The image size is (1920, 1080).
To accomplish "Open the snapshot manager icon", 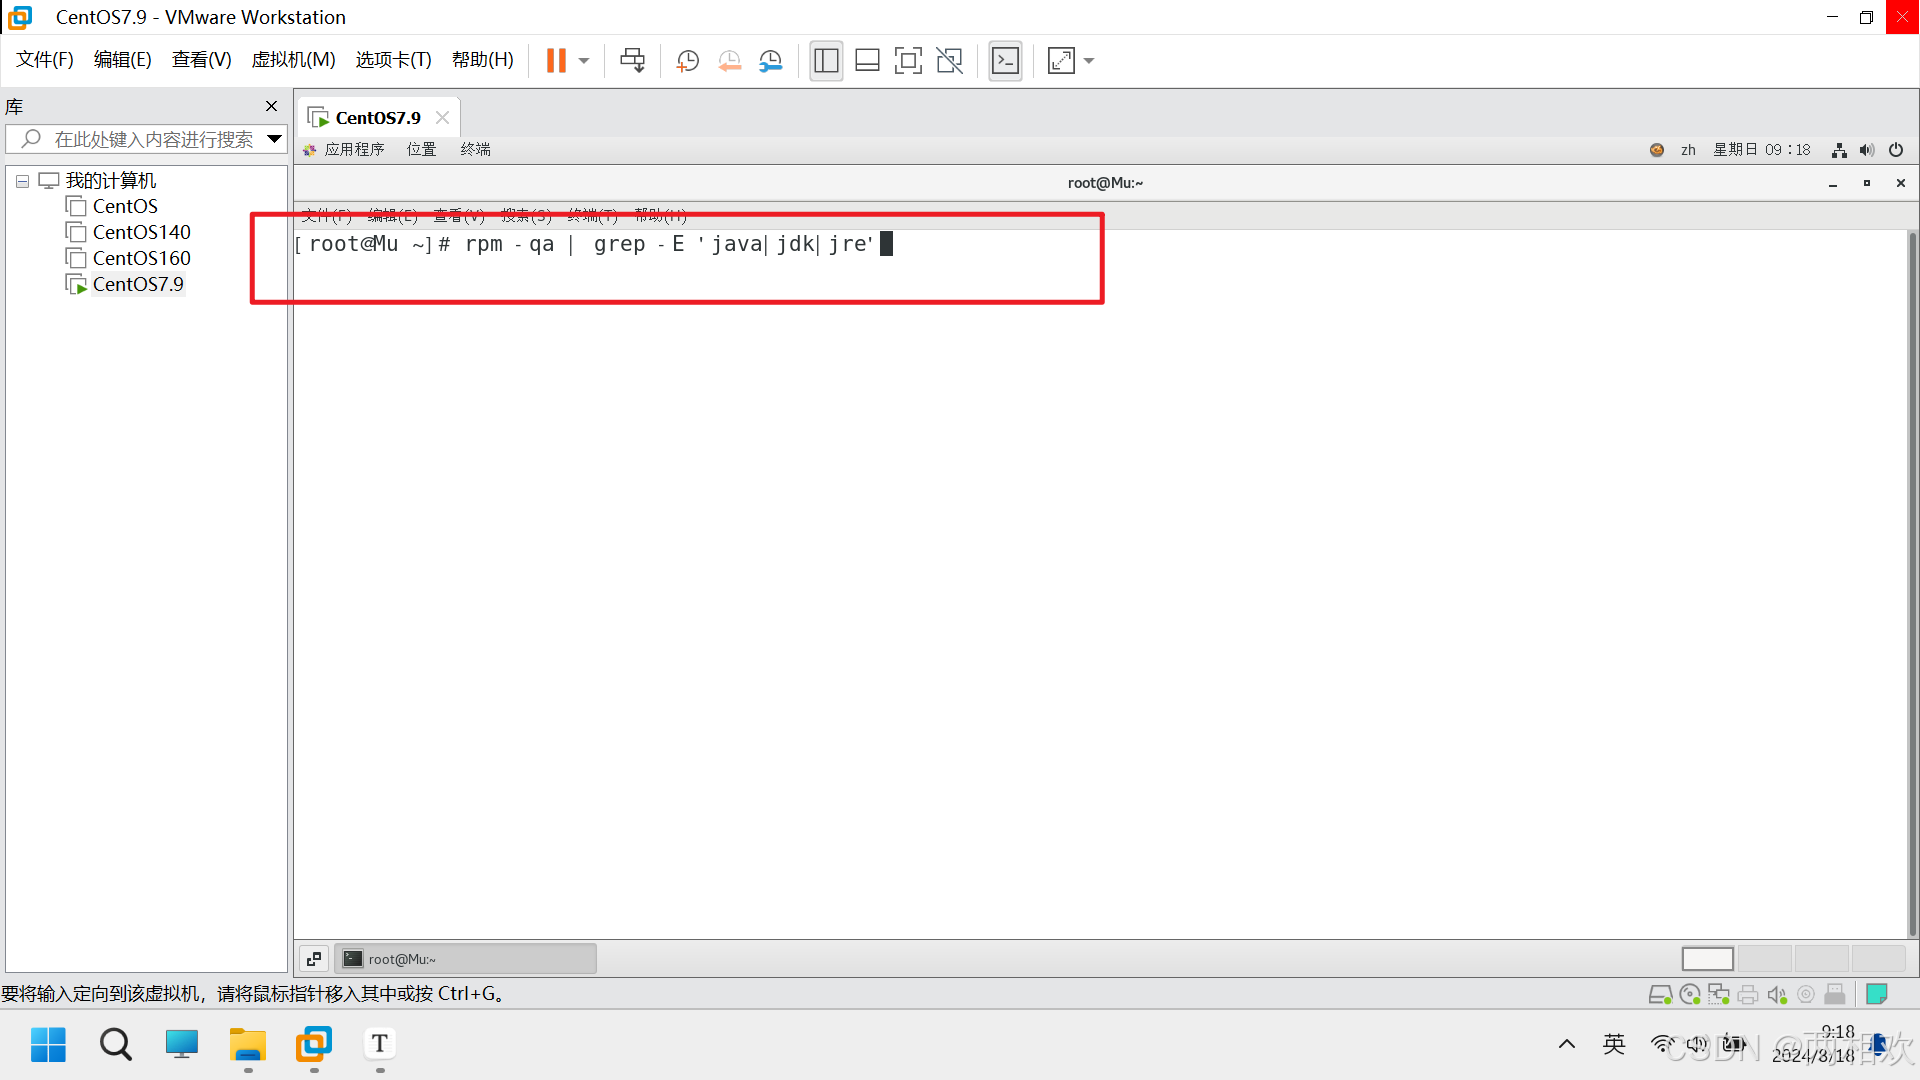I will pos(770,61).
